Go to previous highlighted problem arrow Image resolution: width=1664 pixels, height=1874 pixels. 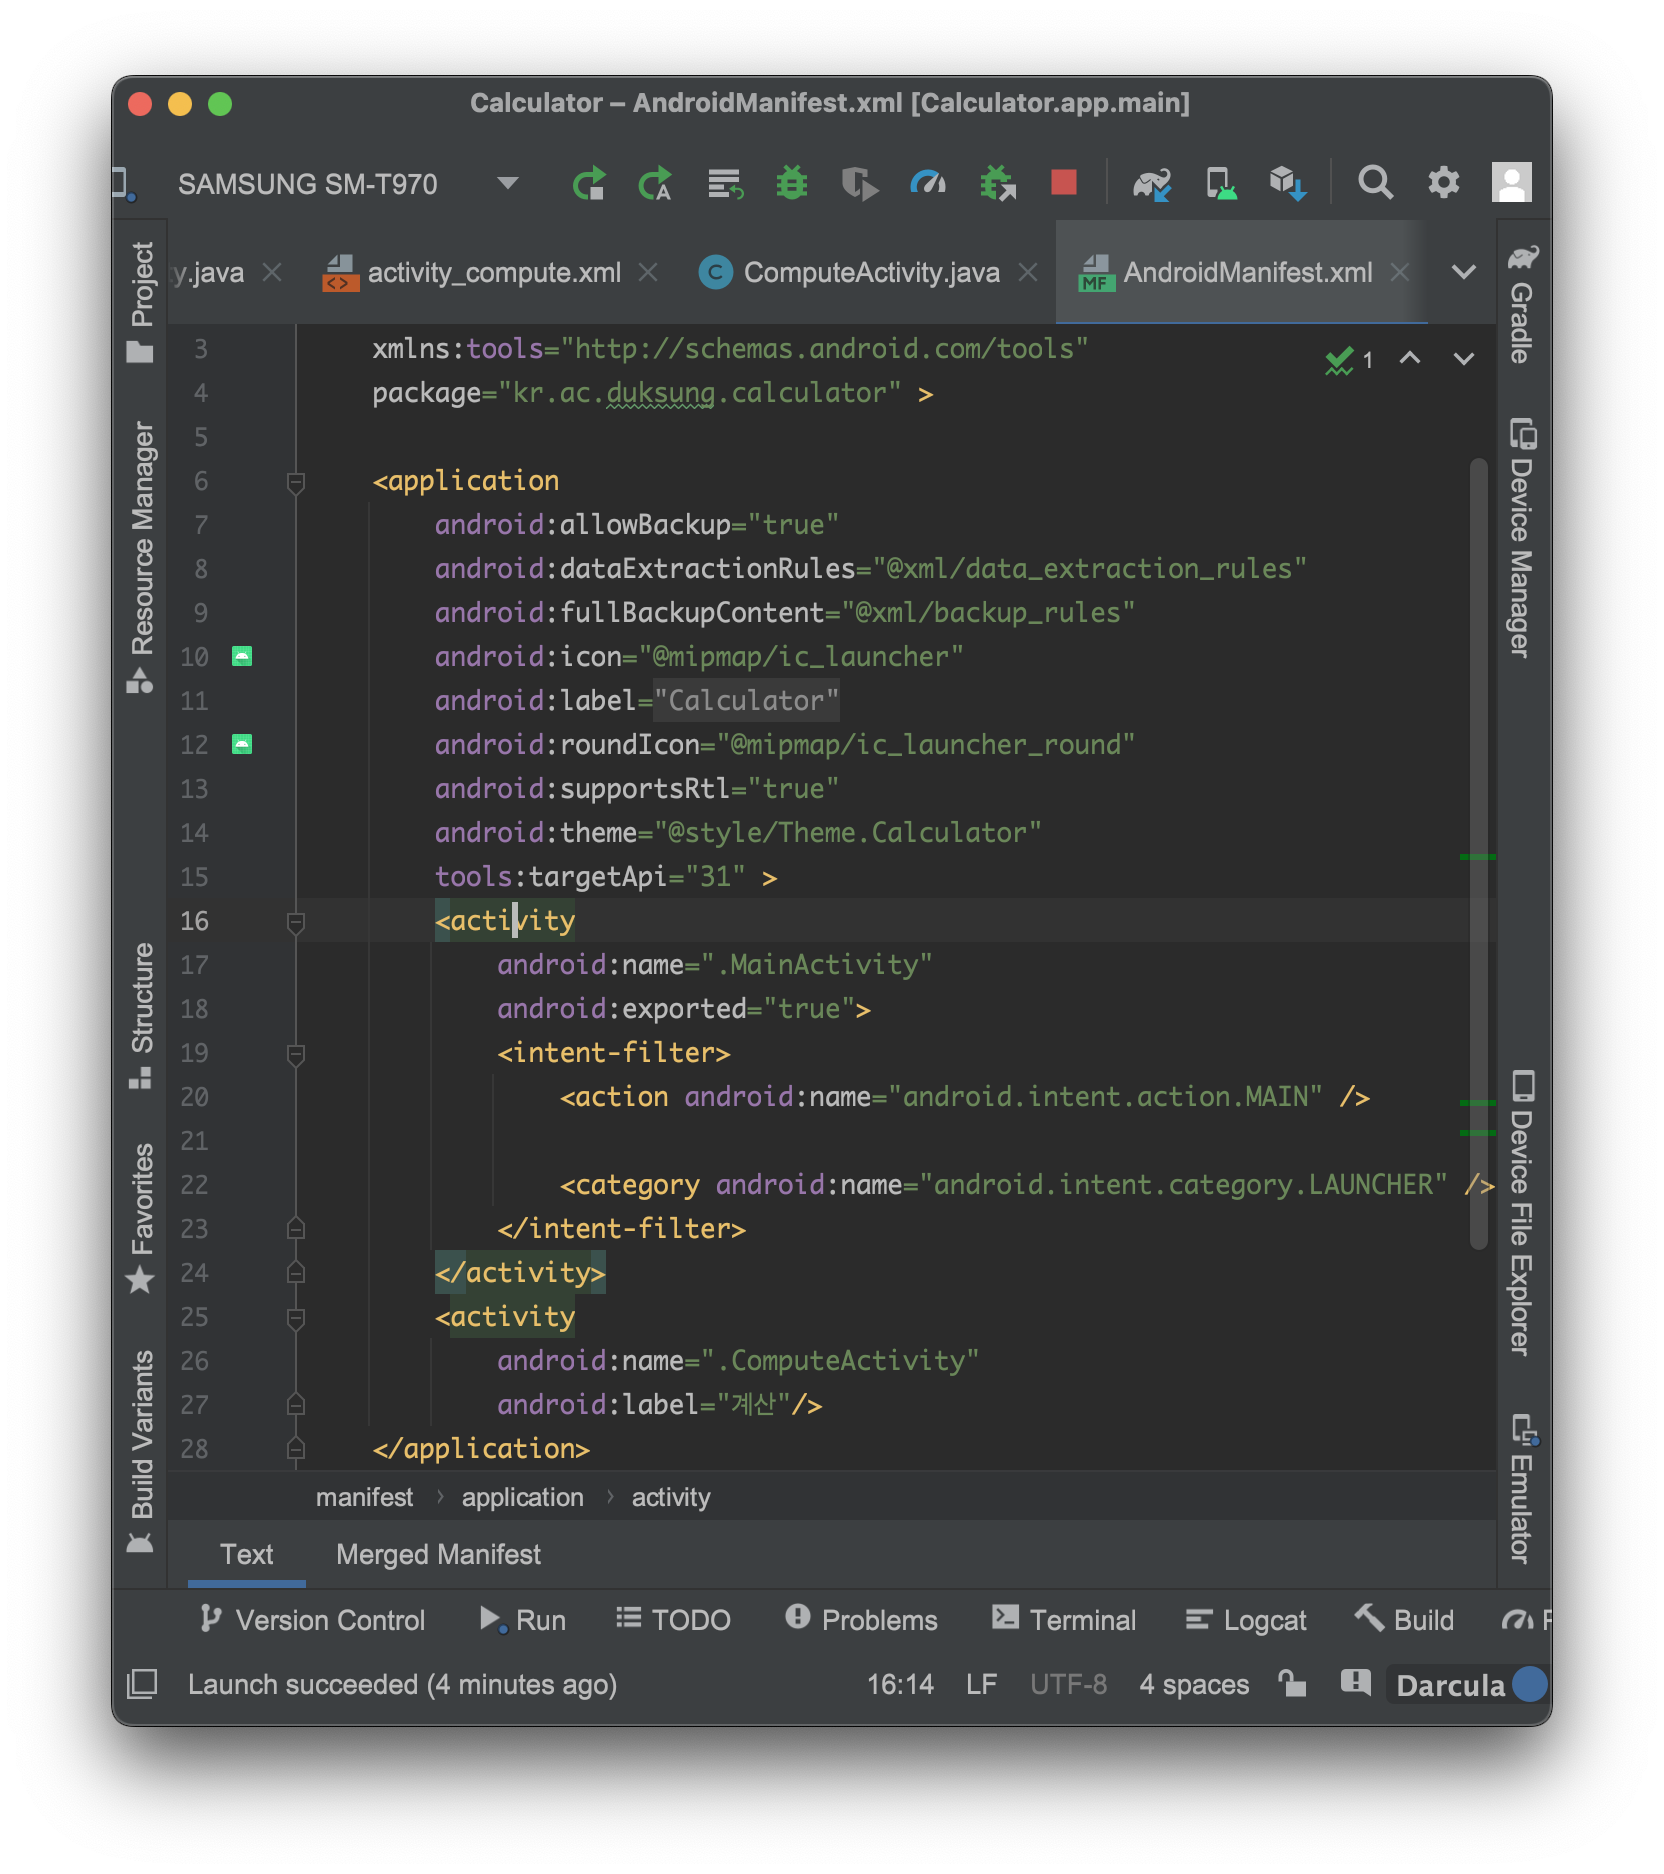point(1410,358)
